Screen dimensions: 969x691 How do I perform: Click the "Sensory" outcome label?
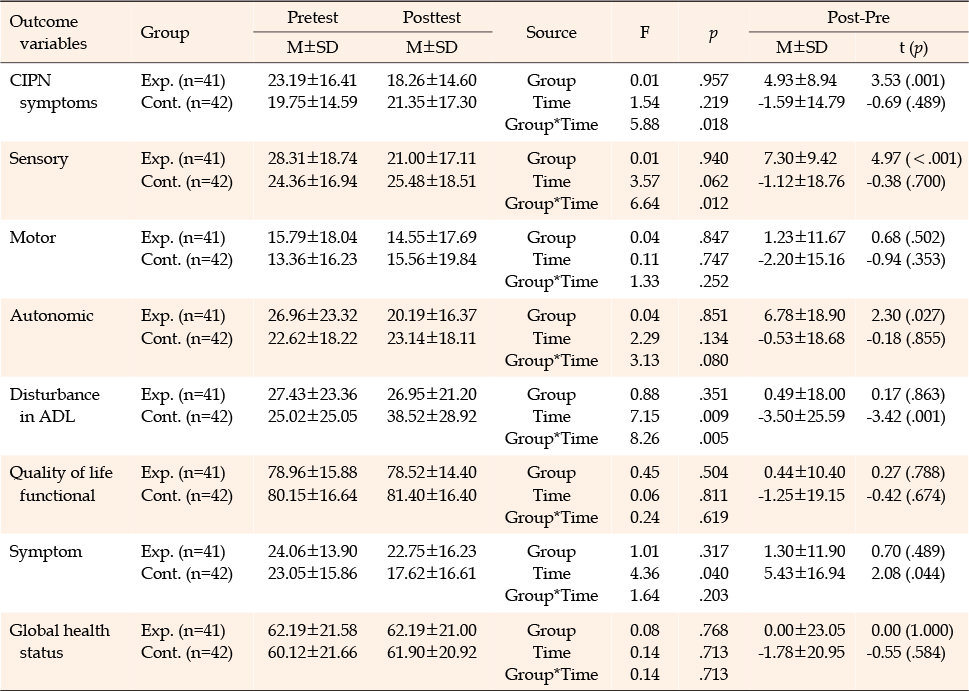tap(39, 158)
